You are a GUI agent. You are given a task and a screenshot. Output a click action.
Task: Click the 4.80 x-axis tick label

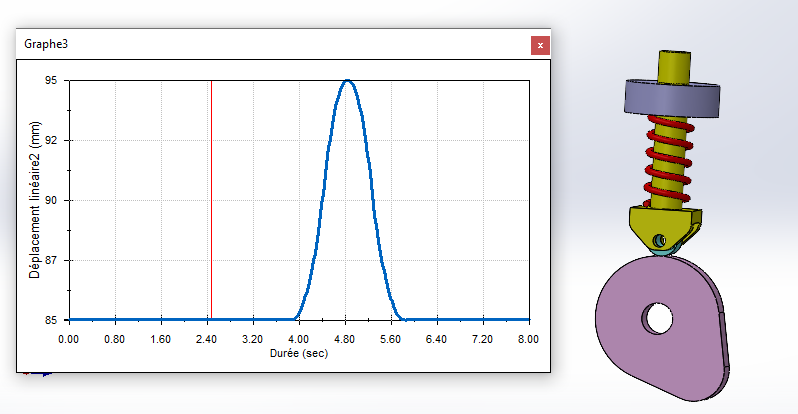point(345,340)
